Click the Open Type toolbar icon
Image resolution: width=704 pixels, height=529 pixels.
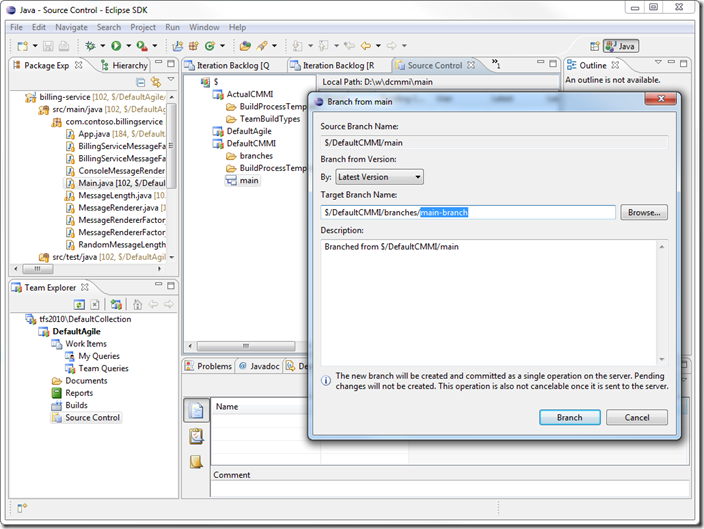click(245, 46)
